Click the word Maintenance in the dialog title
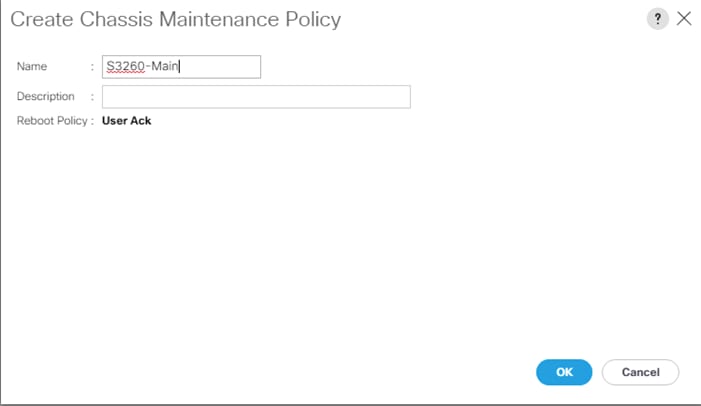Image resolution: width=701 pixels, height=406 pixels. 219,19
